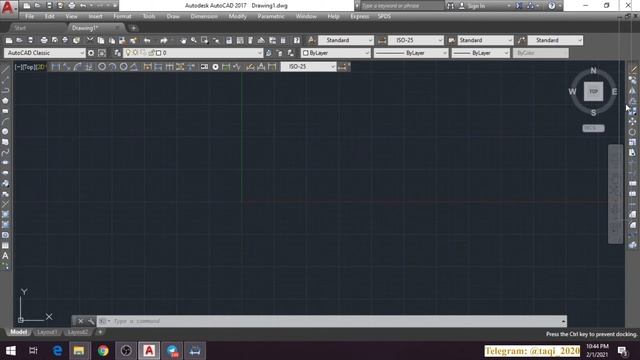This screenshot has width=640, height=360.
Task: Open the ISO-25 dropdown in the Dimension toolbar
Action: coord(309,67)
